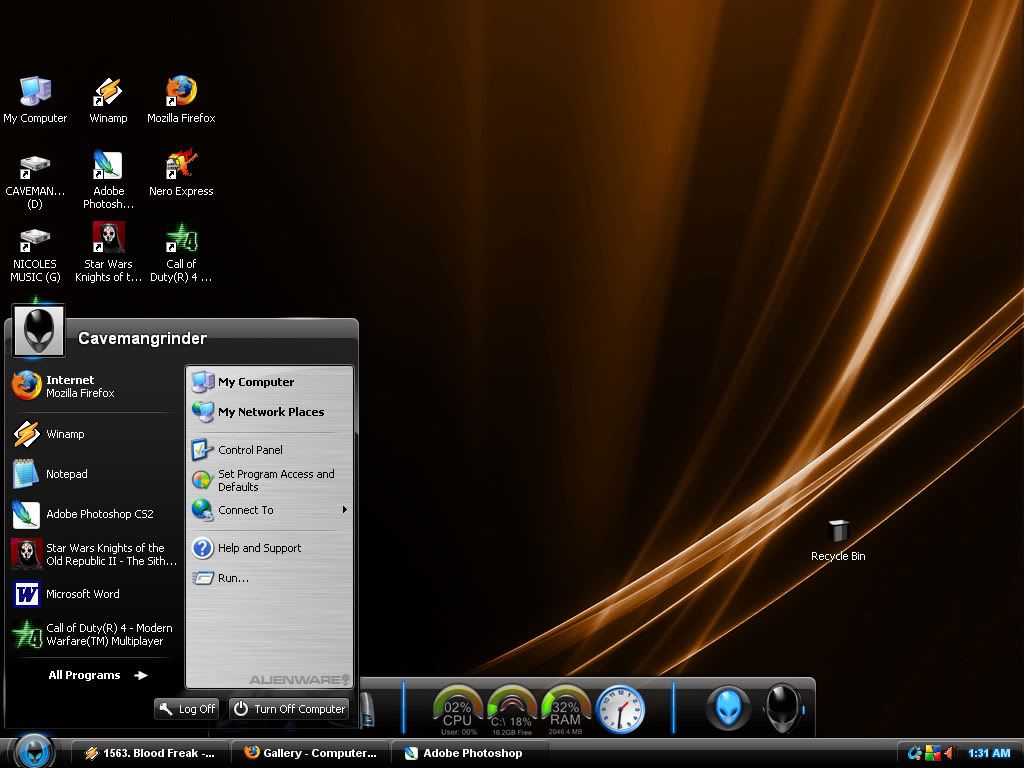Screen dimensions: 1024x768
Task: Open Control Panel from the Start menu
Action: pos(270,450)
